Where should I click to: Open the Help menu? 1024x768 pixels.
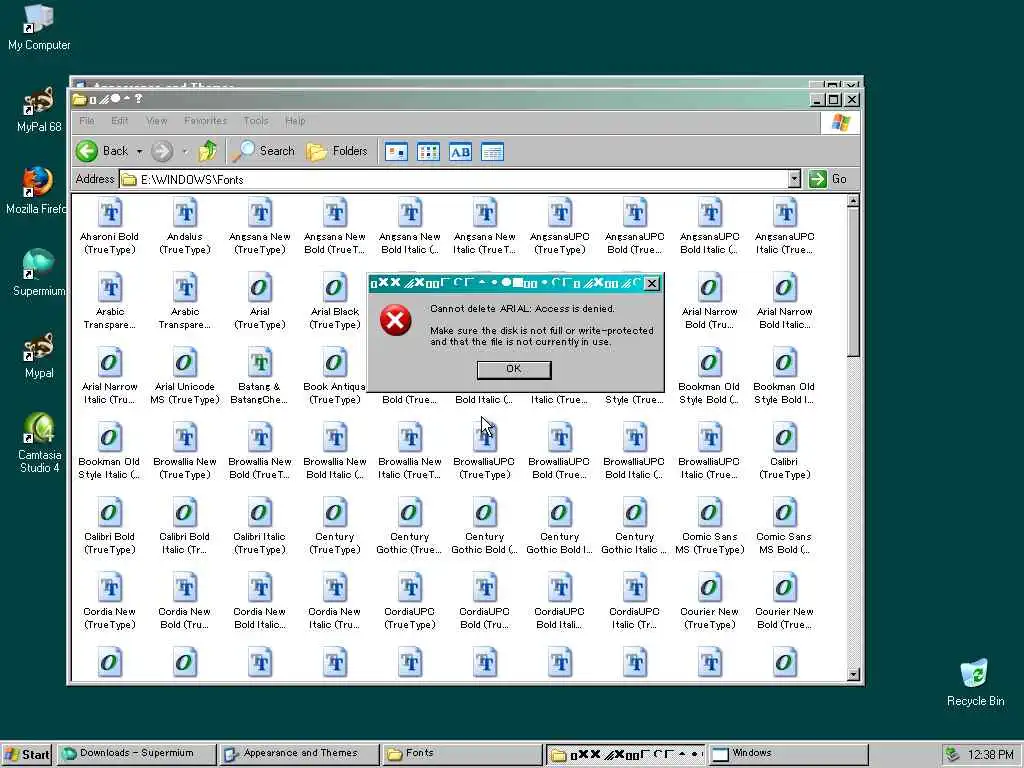pyautogui.click(x=295, y=121)
